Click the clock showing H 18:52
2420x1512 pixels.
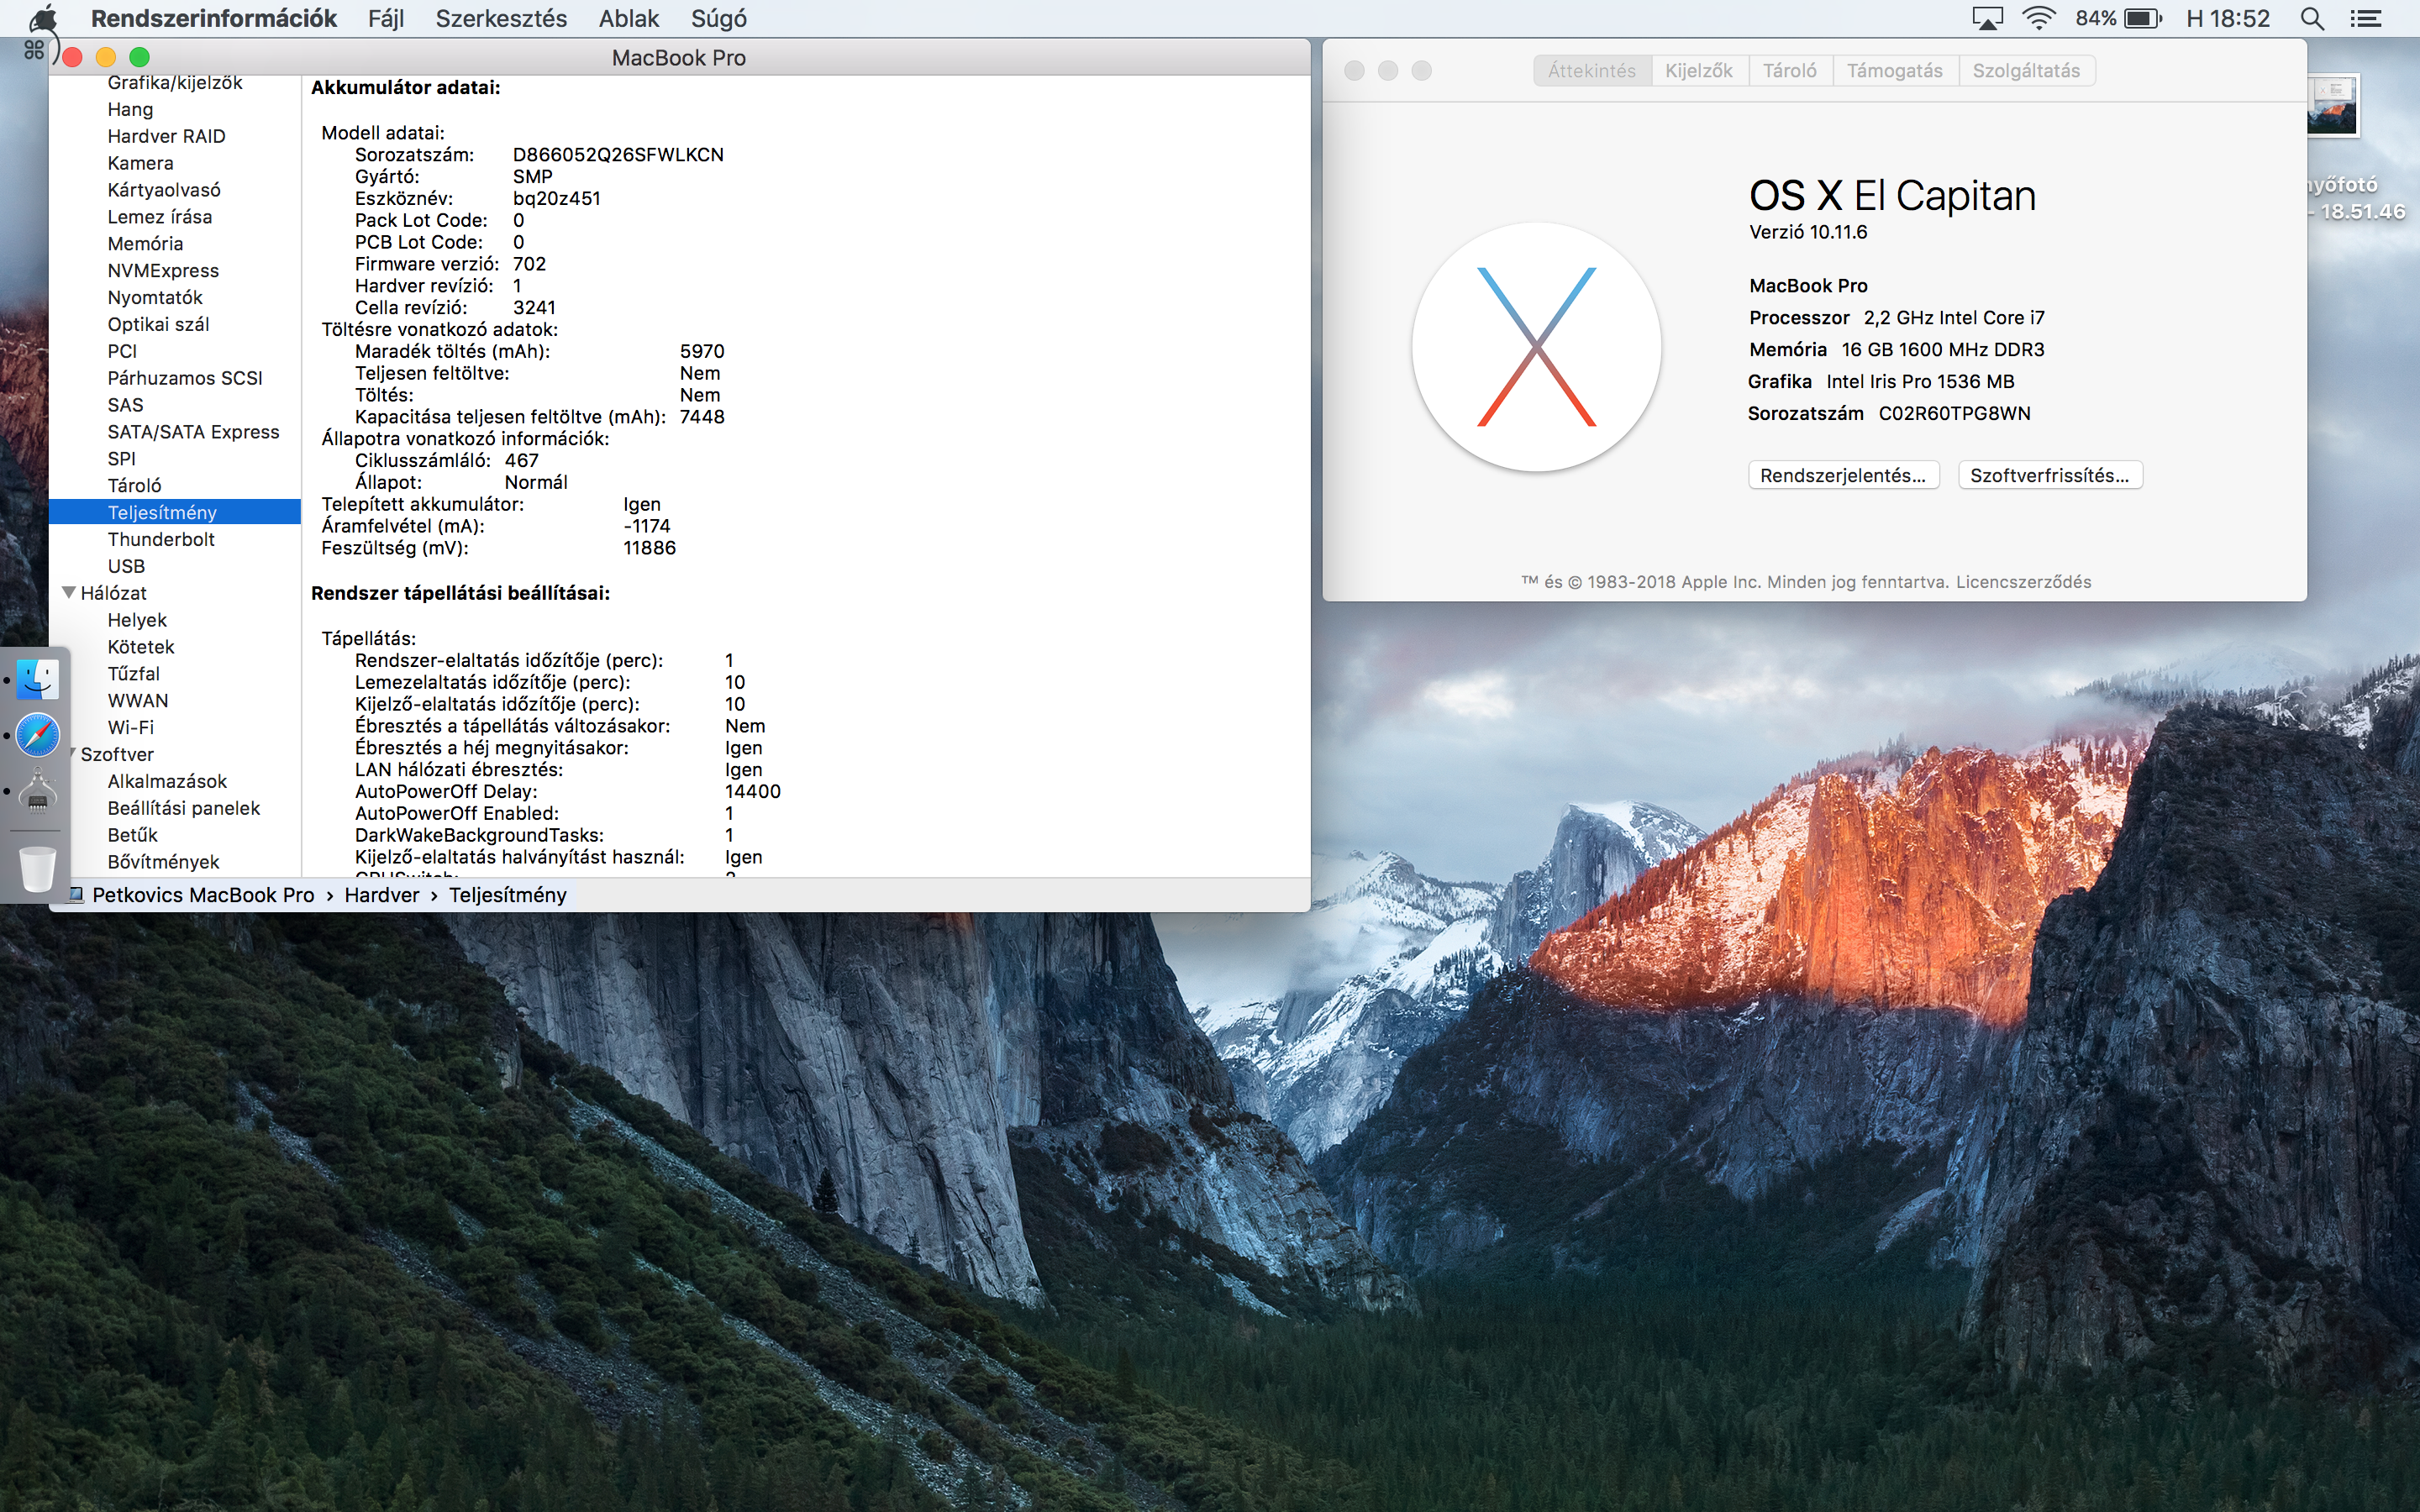2228,18
